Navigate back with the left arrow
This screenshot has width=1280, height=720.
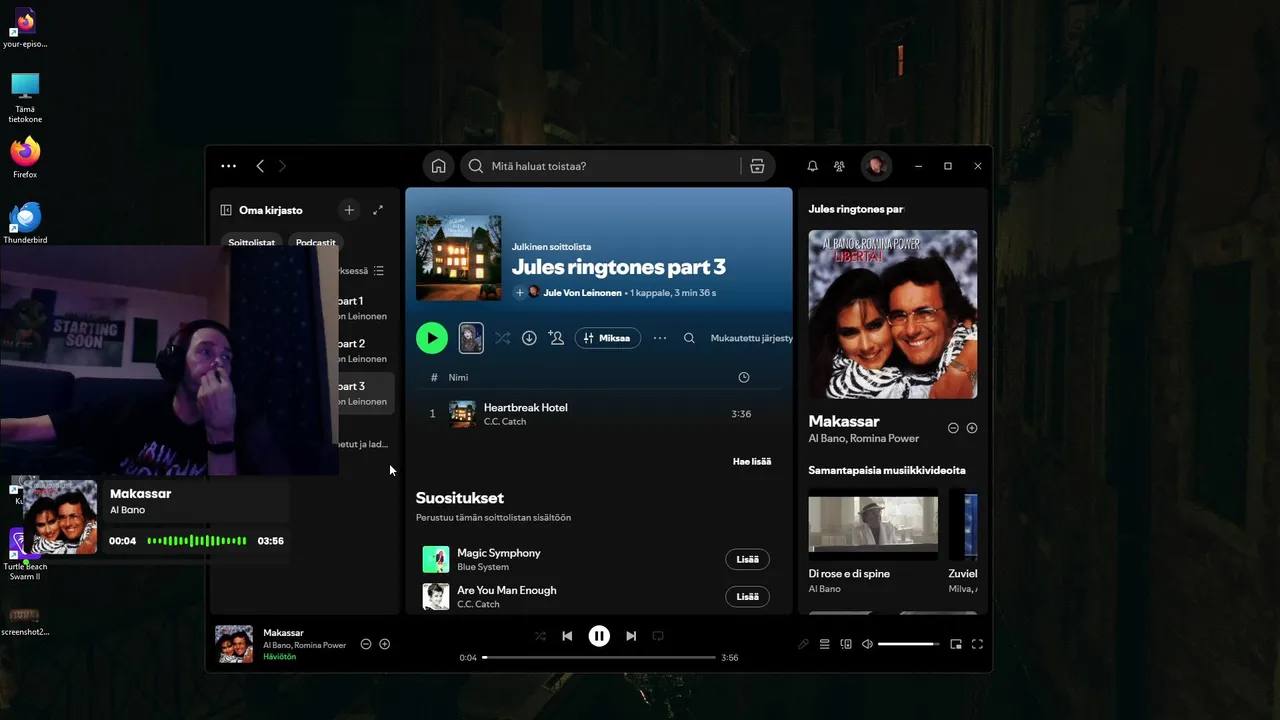click(260, 166)
